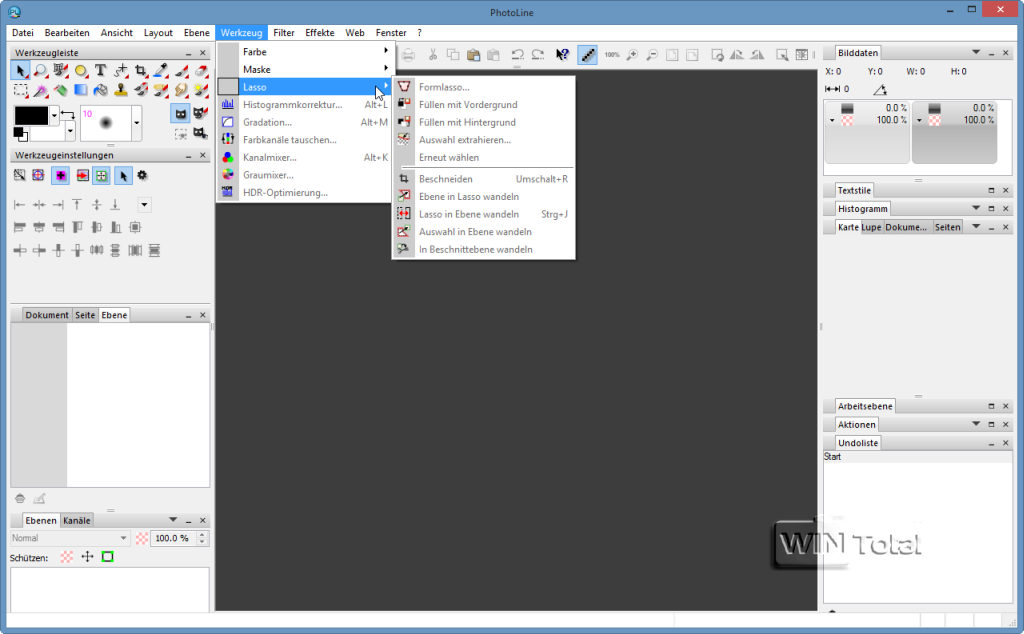Image resolution: width=1024 pixels, height=634 pixels.
Task: Open the alignment options dropdown in Werkzeugeinstellungen
Action: [x=144, y=205]
